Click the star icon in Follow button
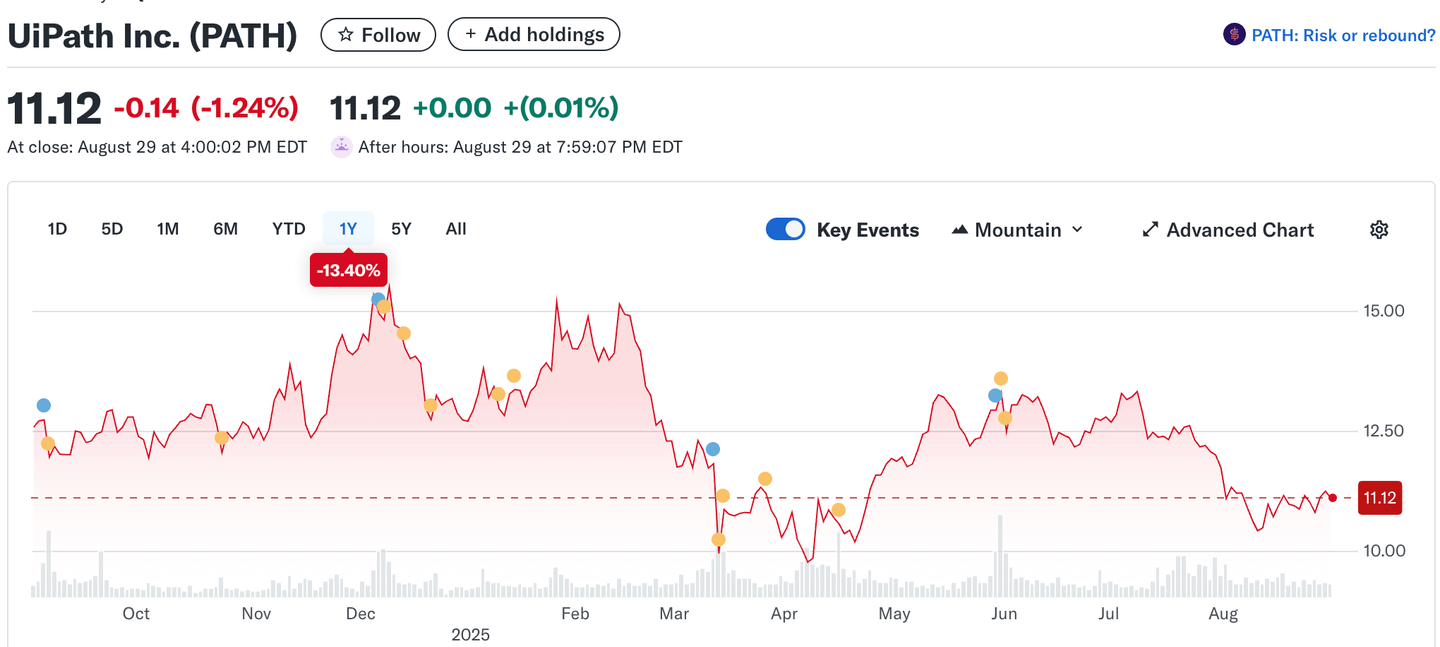 [346, 35]
